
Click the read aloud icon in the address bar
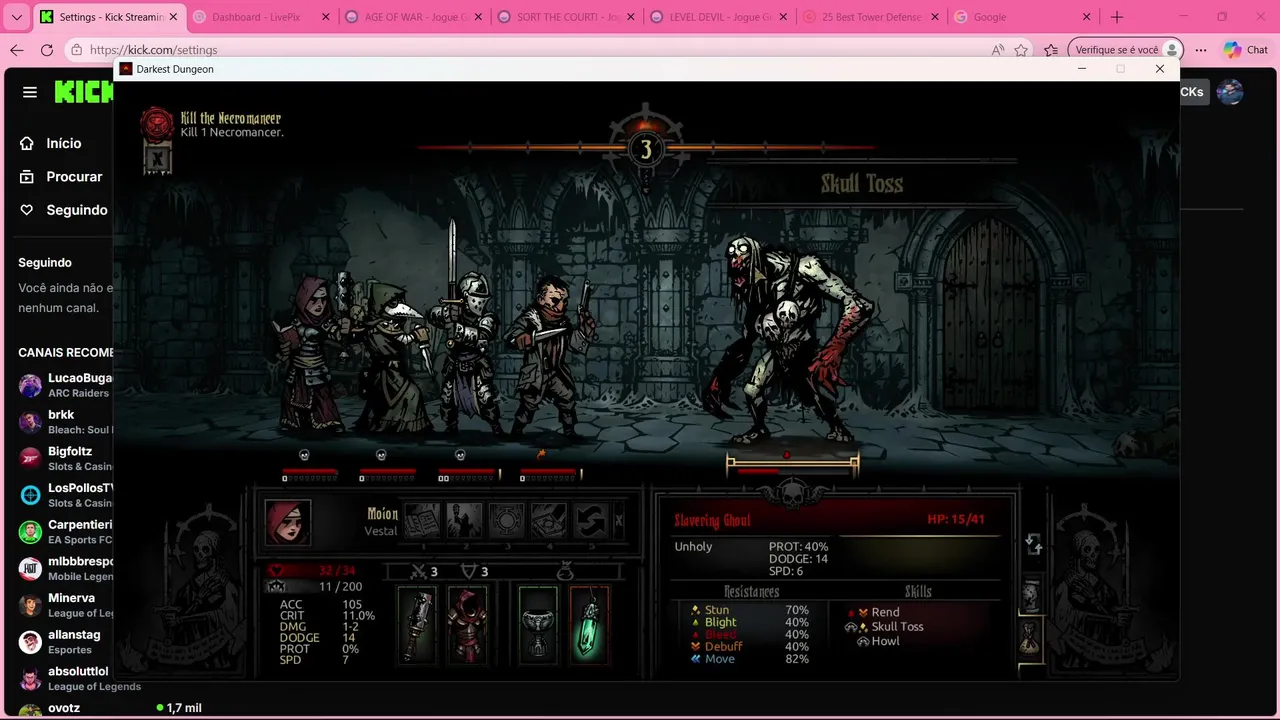(x=998, y=50)
